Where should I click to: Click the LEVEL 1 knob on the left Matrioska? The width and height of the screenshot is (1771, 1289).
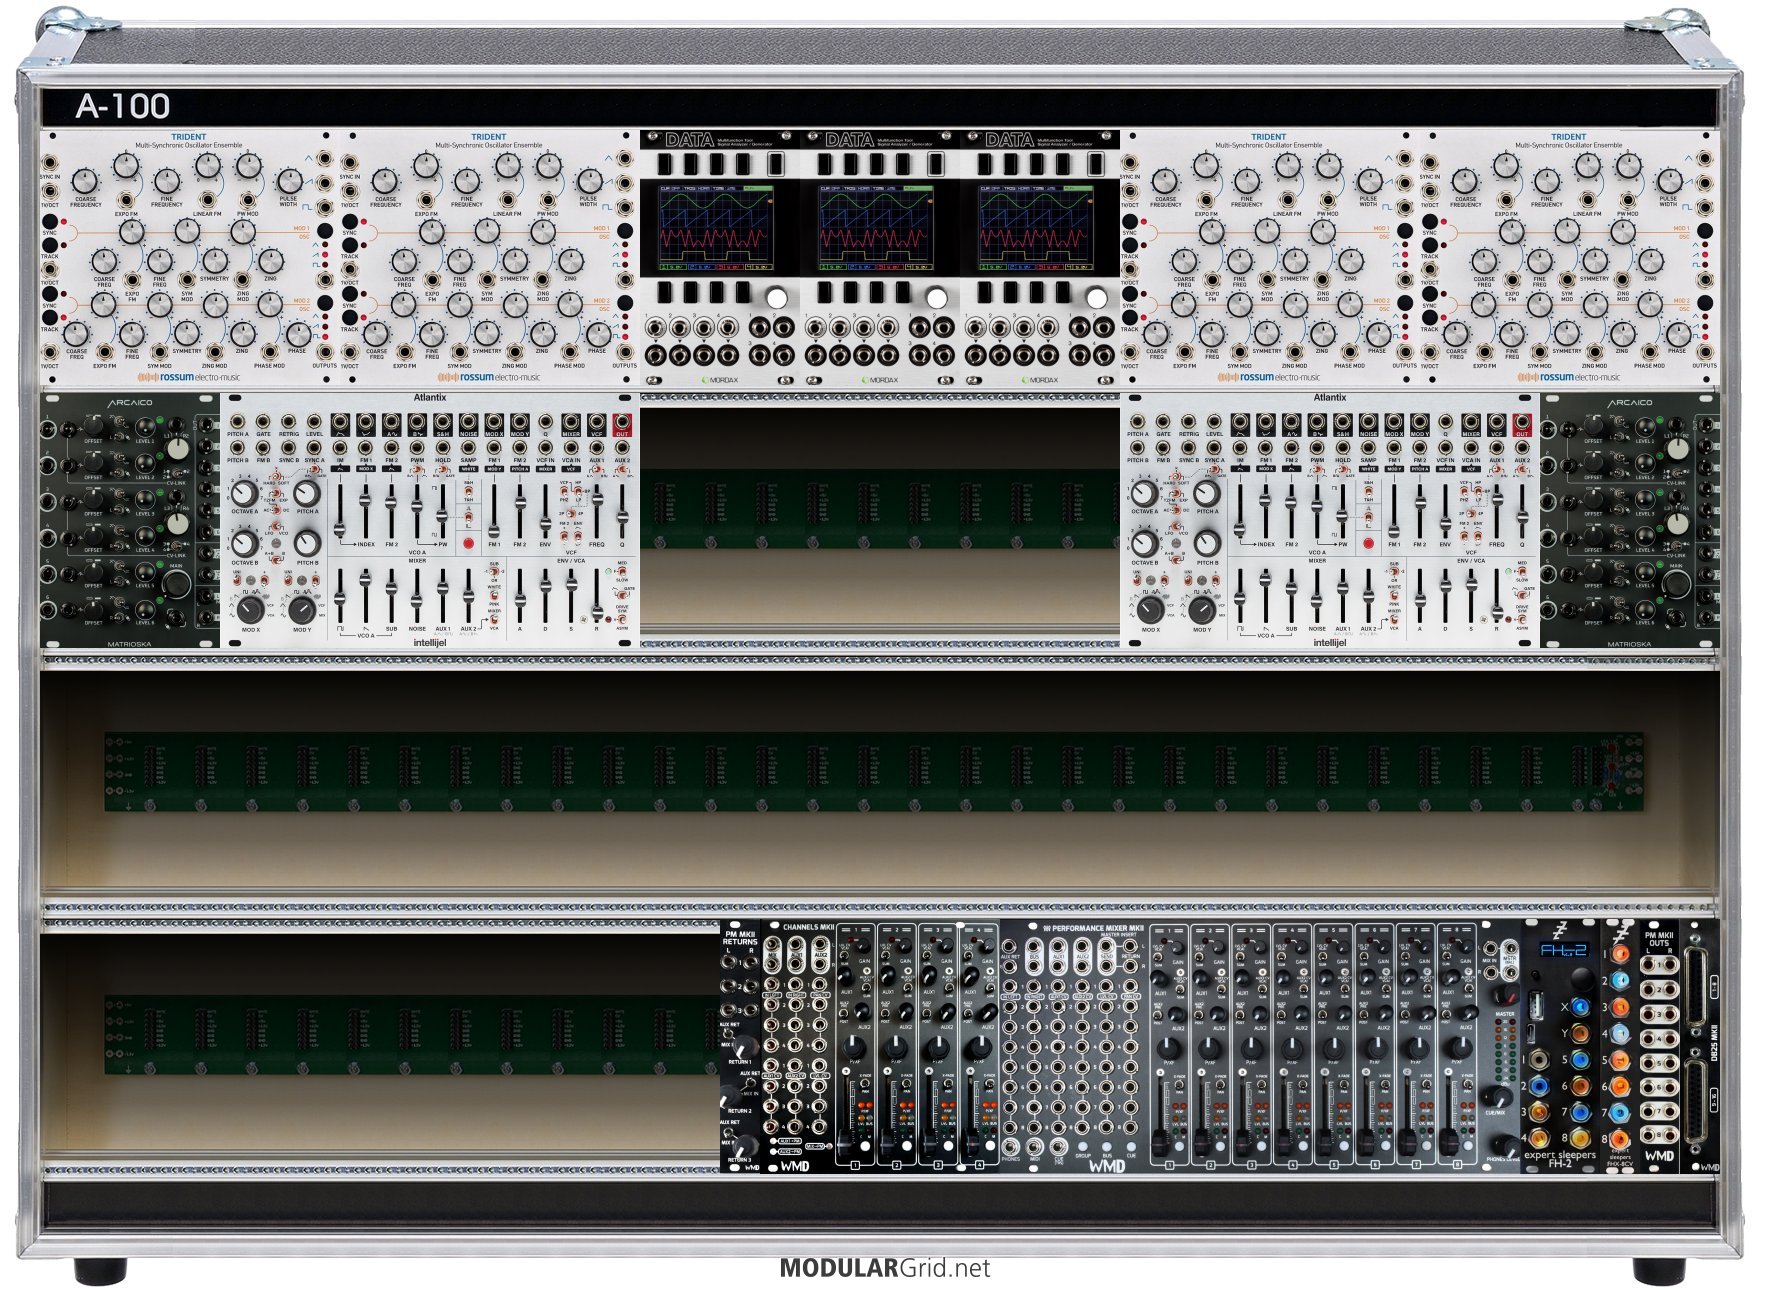(x=145, y=426)
